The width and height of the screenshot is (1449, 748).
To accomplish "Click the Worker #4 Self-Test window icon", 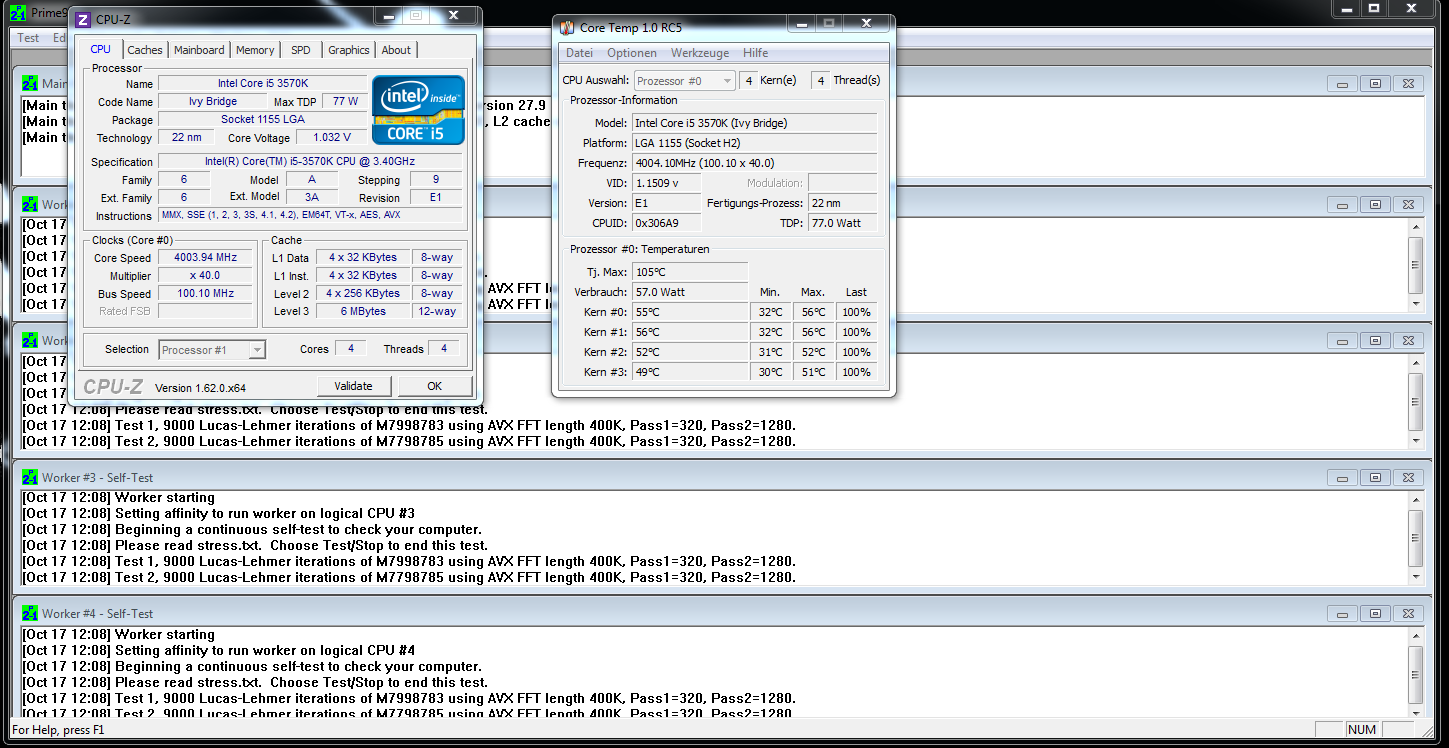I will (x=30, y=613).
